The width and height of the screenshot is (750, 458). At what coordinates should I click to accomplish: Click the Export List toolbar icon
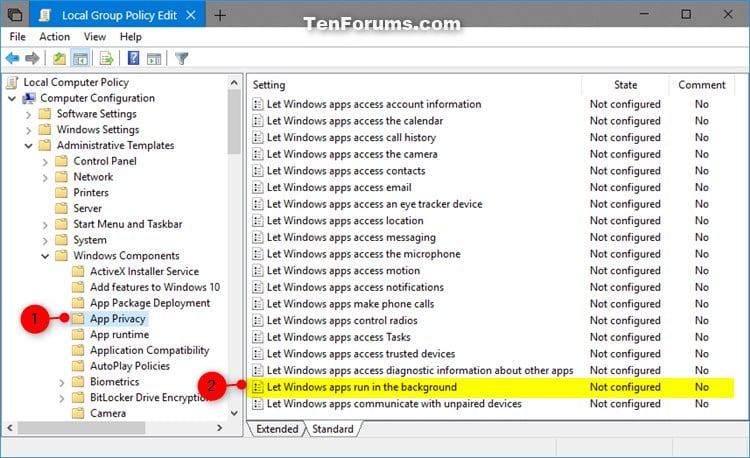pyautogui.click(x=106, y=59)
